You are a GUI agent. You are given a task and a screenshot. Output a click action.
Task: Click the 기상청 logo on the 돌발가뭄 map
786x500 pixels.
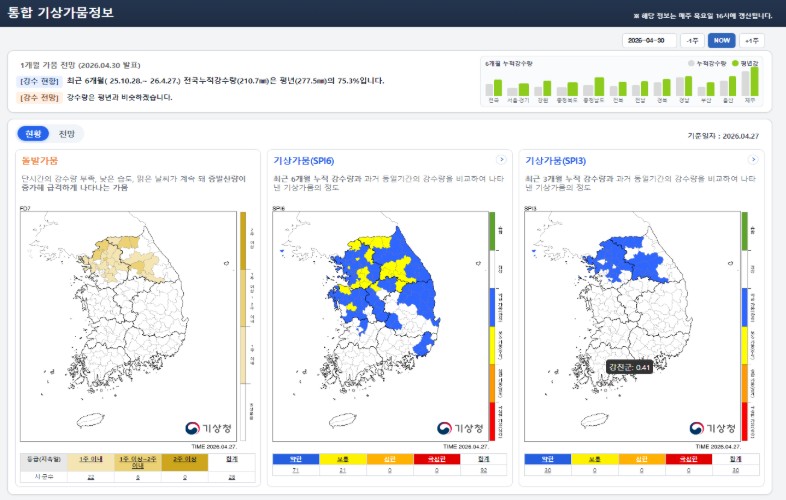[x=208, y=428]
